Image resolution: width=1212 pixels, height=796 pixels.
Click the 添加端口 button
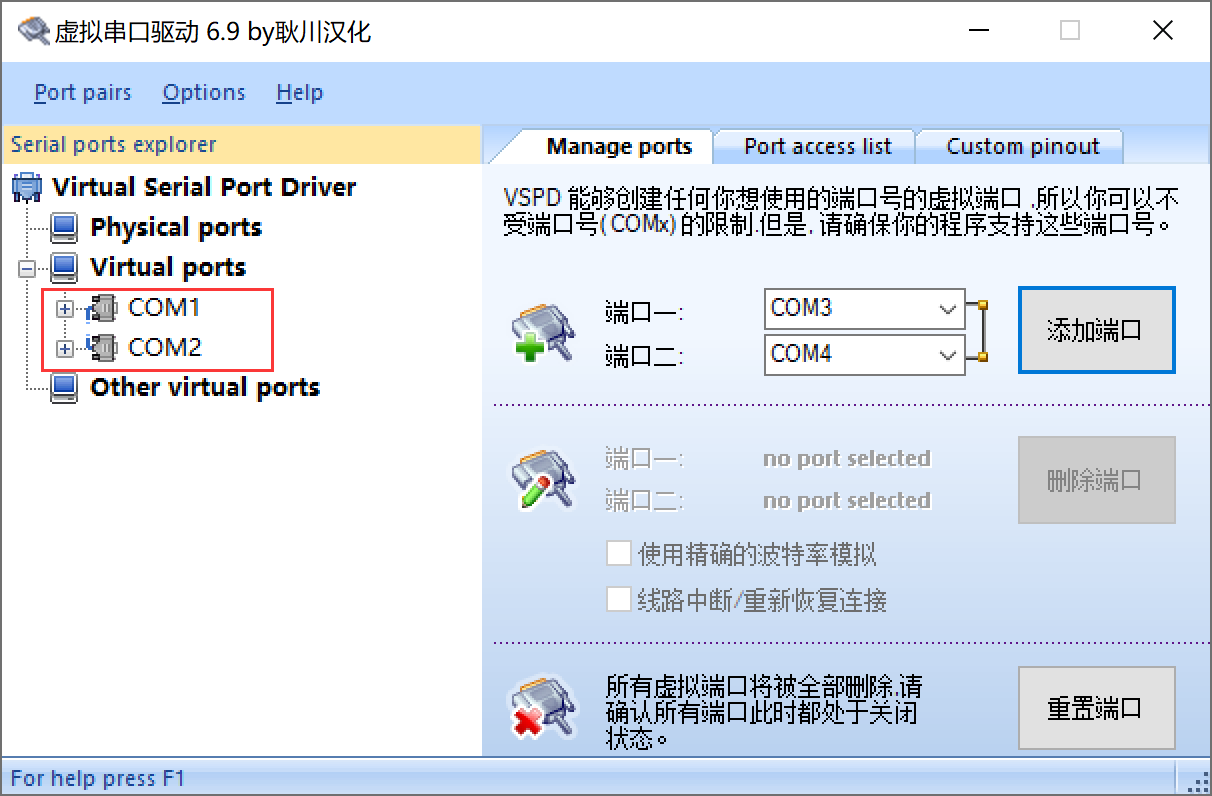click(x=1095, y=331)
